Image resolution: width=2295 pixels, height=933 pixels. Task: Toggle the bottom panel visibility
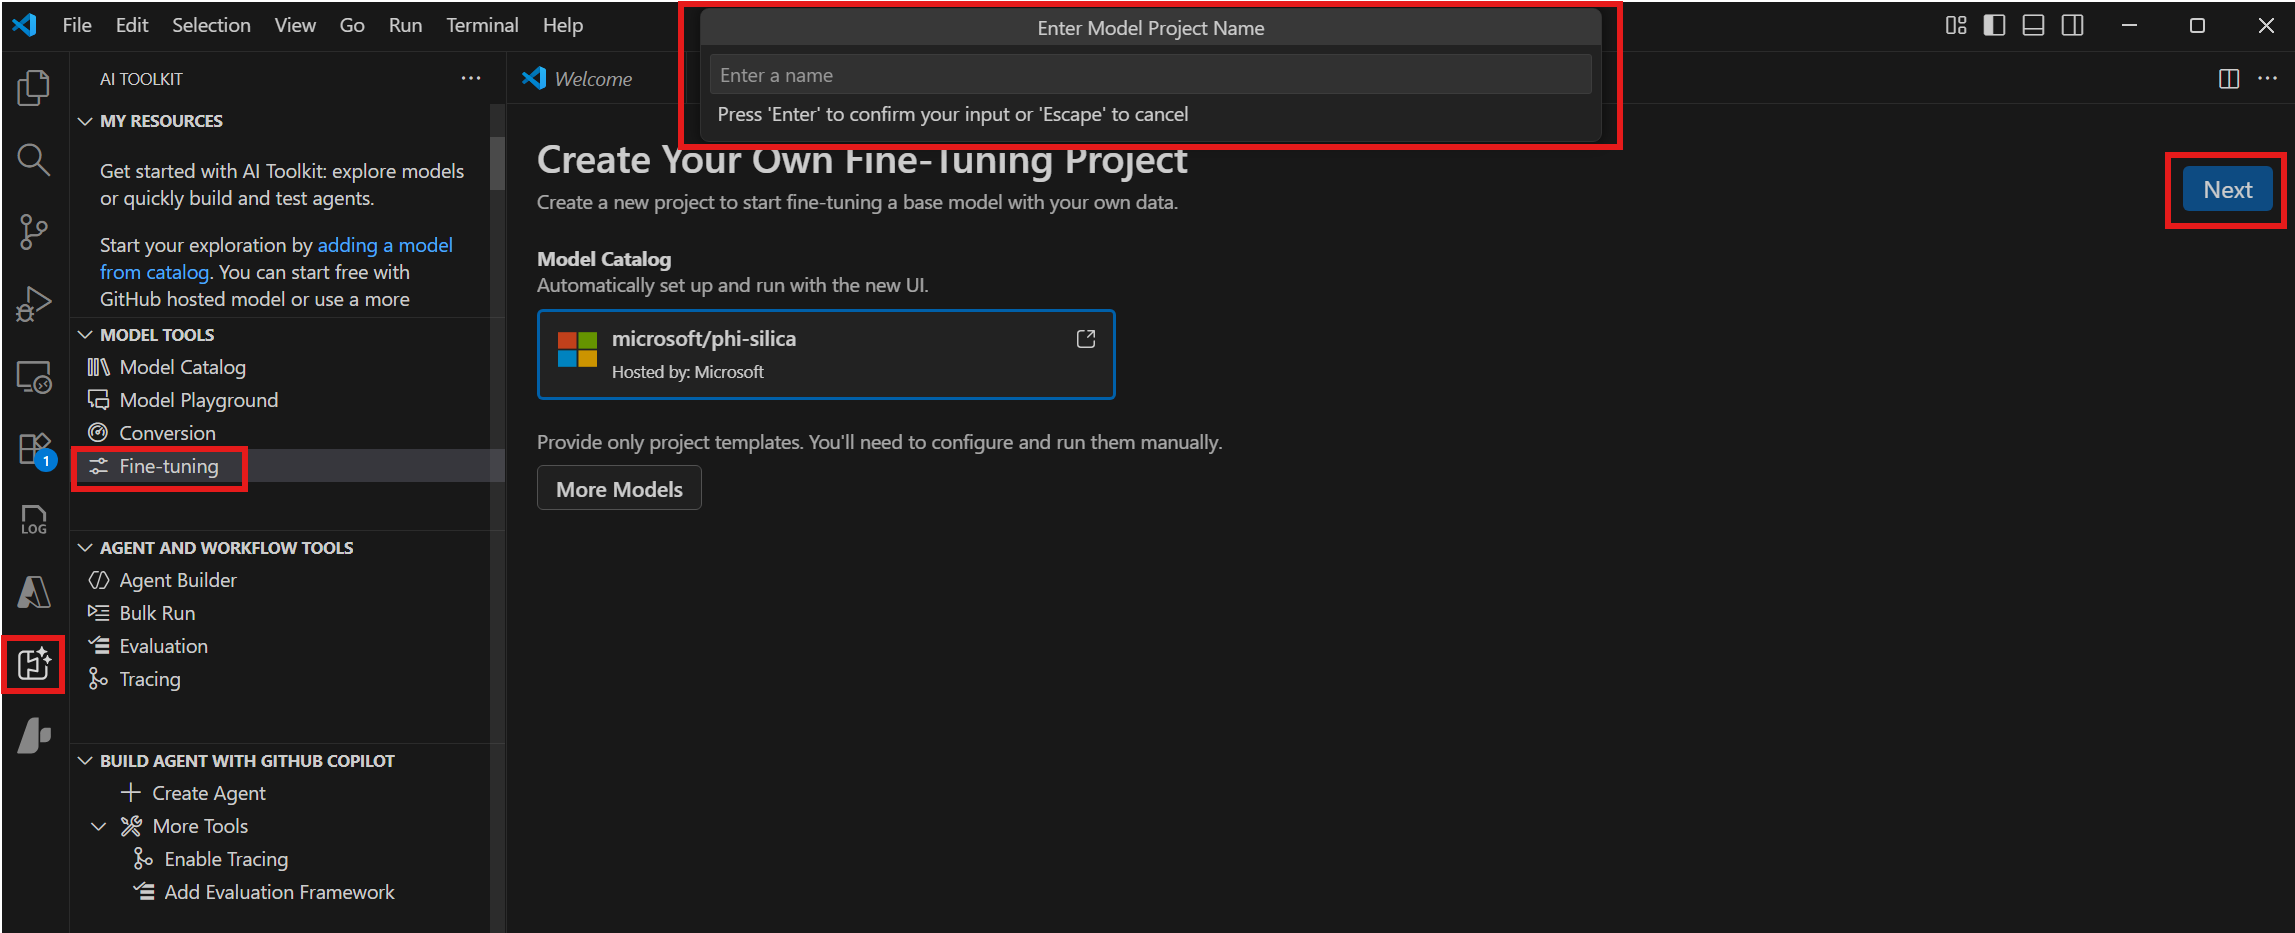(x=2032, y=25)
